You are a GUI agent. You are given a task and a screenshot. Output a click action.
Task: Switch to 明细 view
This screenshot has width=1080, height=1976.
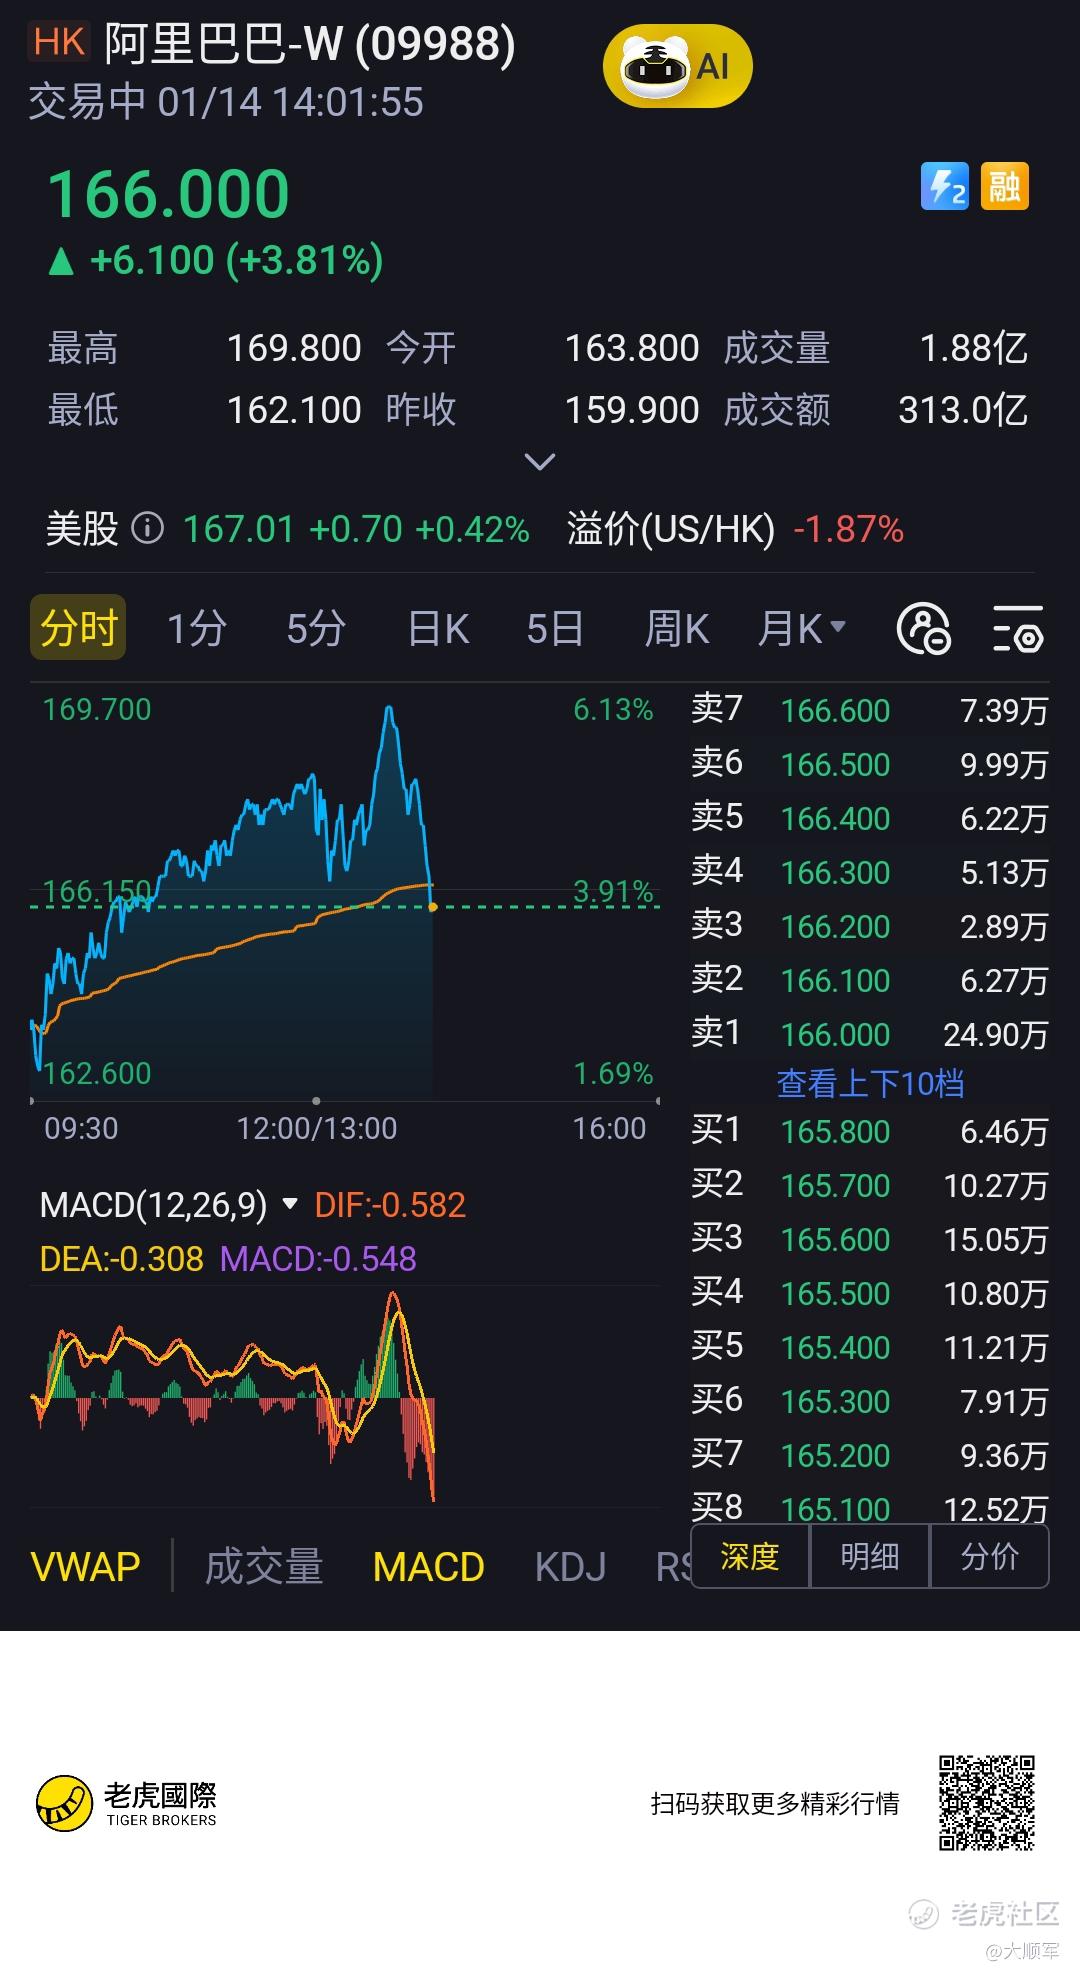coord(870,1556)
